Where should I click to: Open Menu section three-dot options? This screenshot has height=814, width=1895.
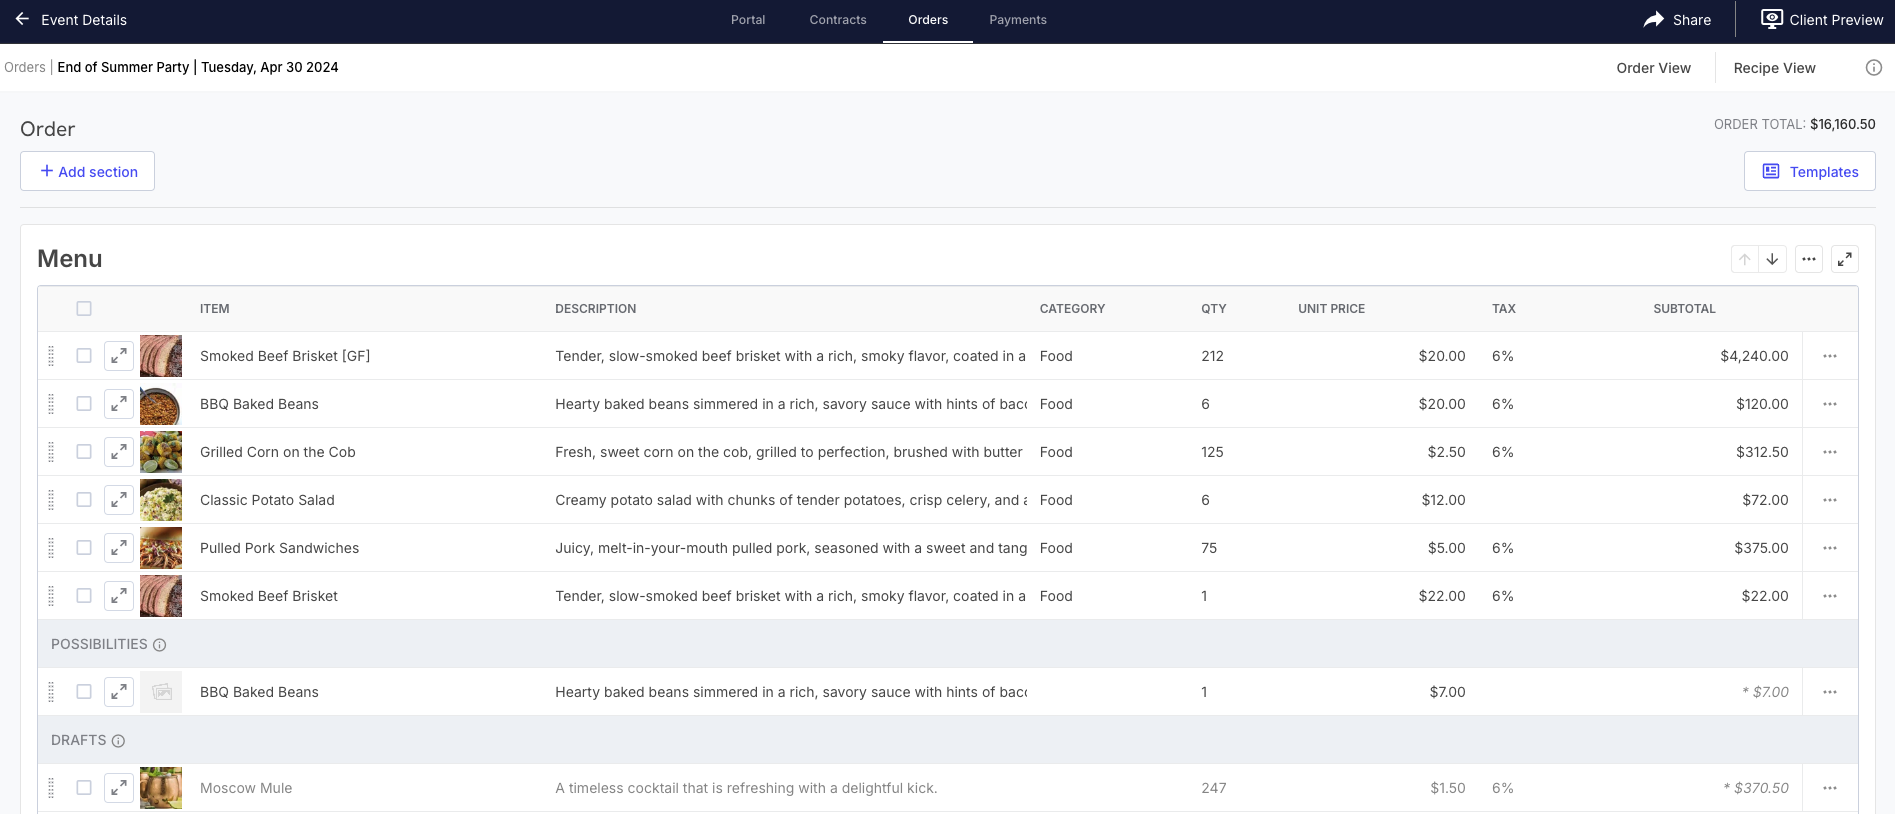(1808, 259)
